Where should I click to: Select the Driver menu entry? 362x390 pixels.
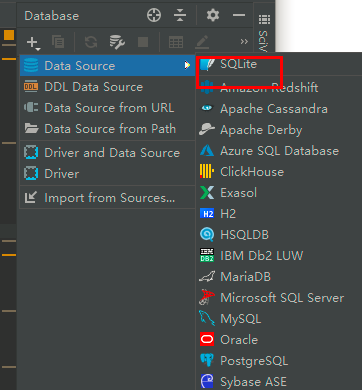(x=108, y=174)
